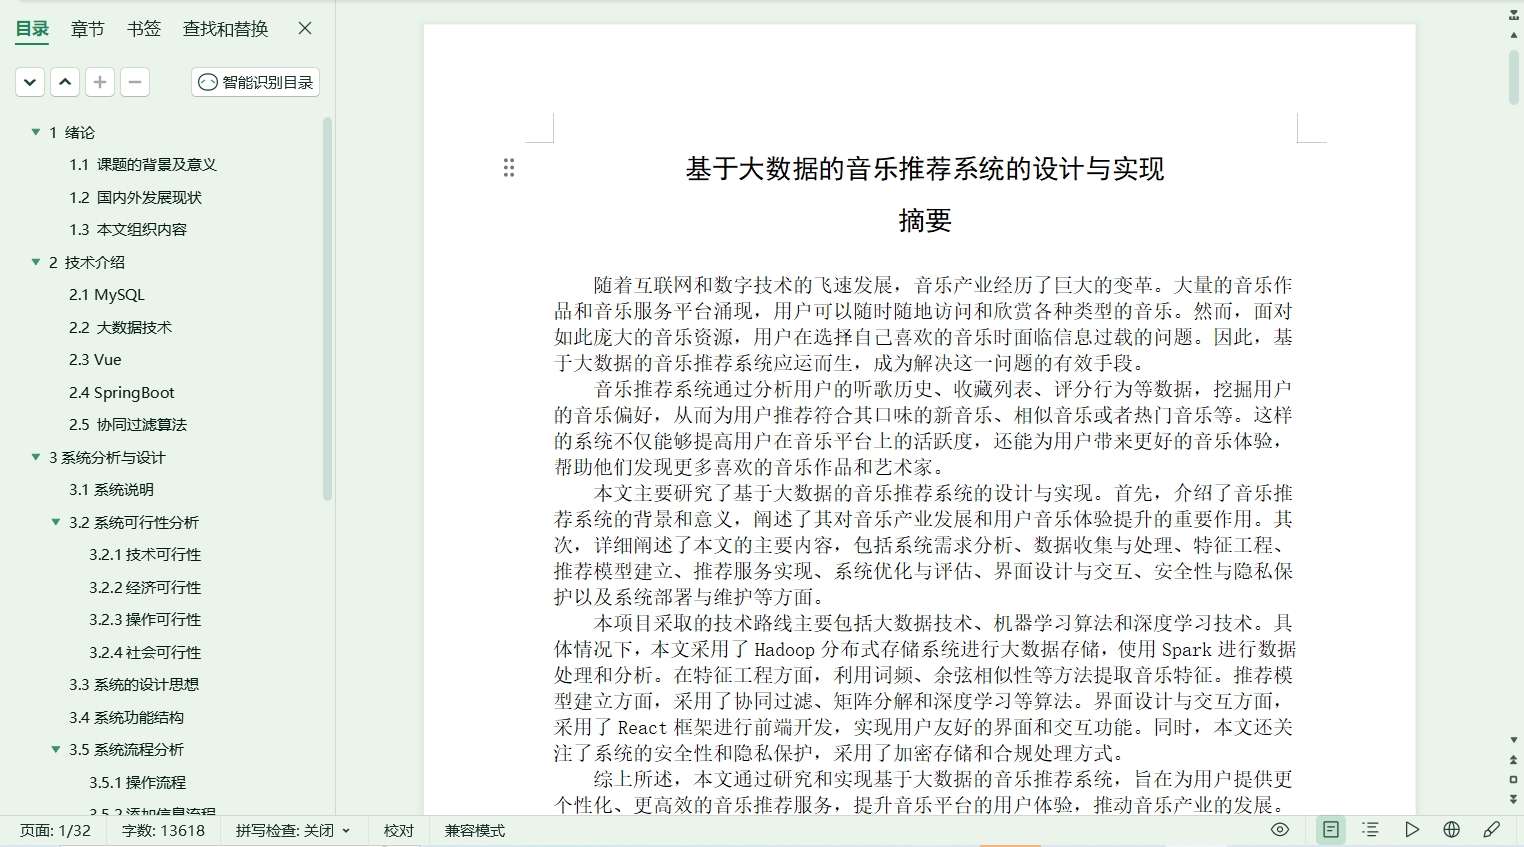This screenshot has height=847, width=1524.
Task: Open the 拼写检查: 关闭 dropdown
Action: pos(293,831)
